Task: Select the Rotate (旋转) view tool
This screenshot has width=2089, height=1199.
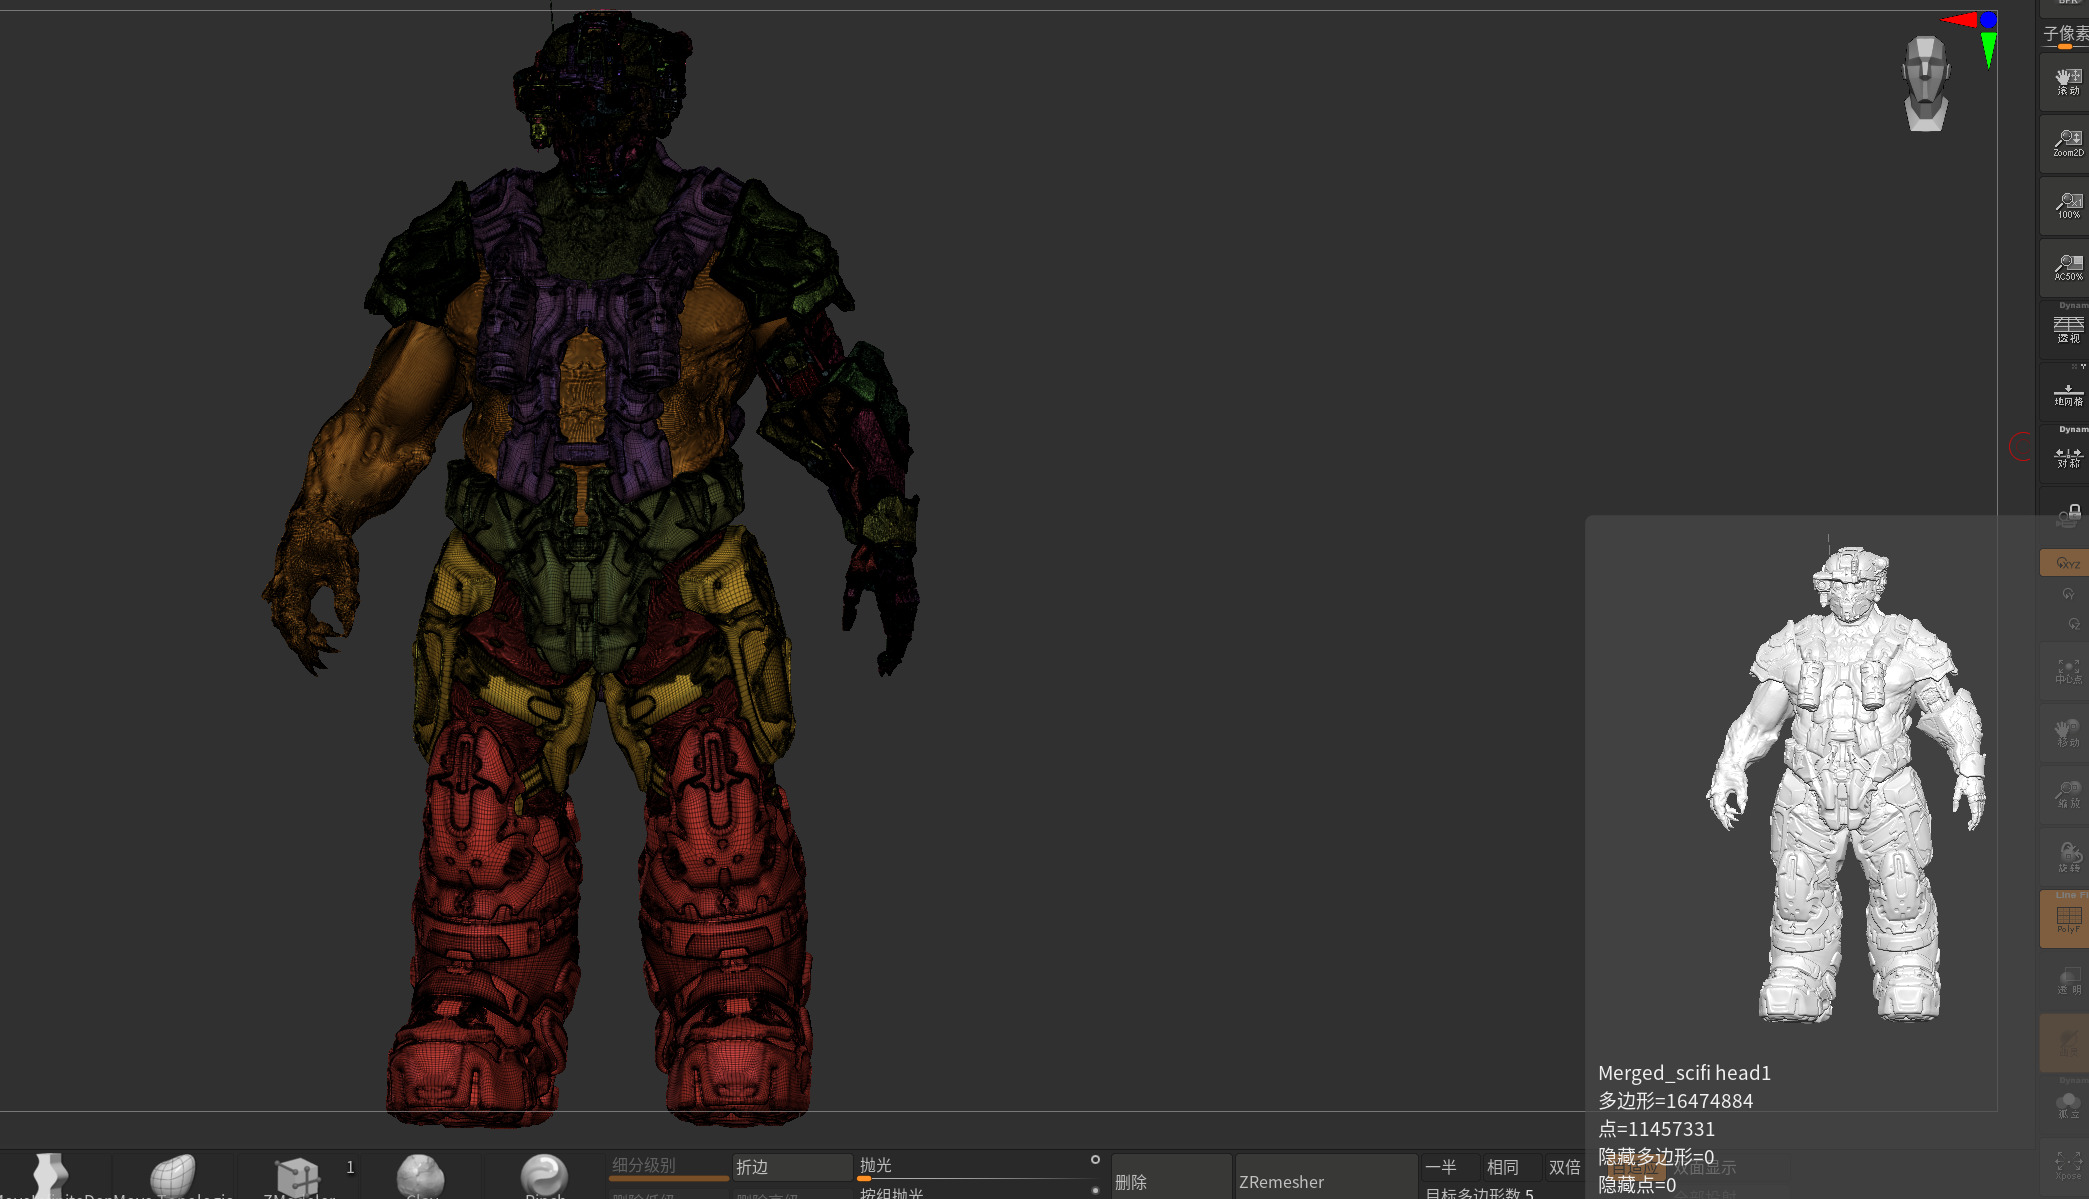Action: pyautogui.click(x=2066, y=857)
